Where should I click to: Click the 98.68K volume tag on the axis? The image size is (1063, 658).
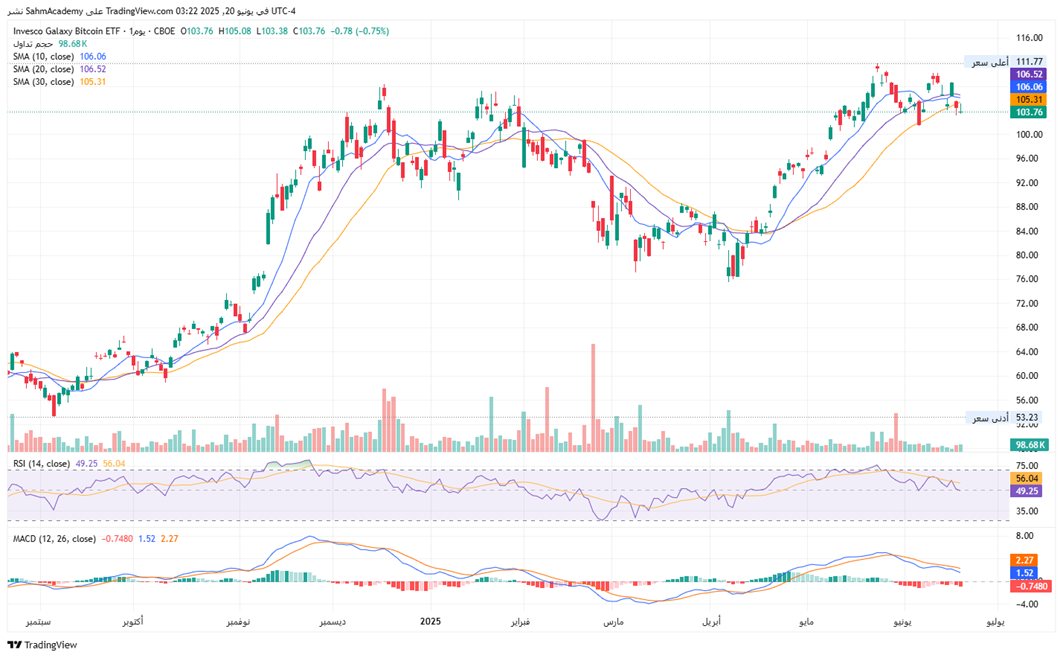point(1029,445)
